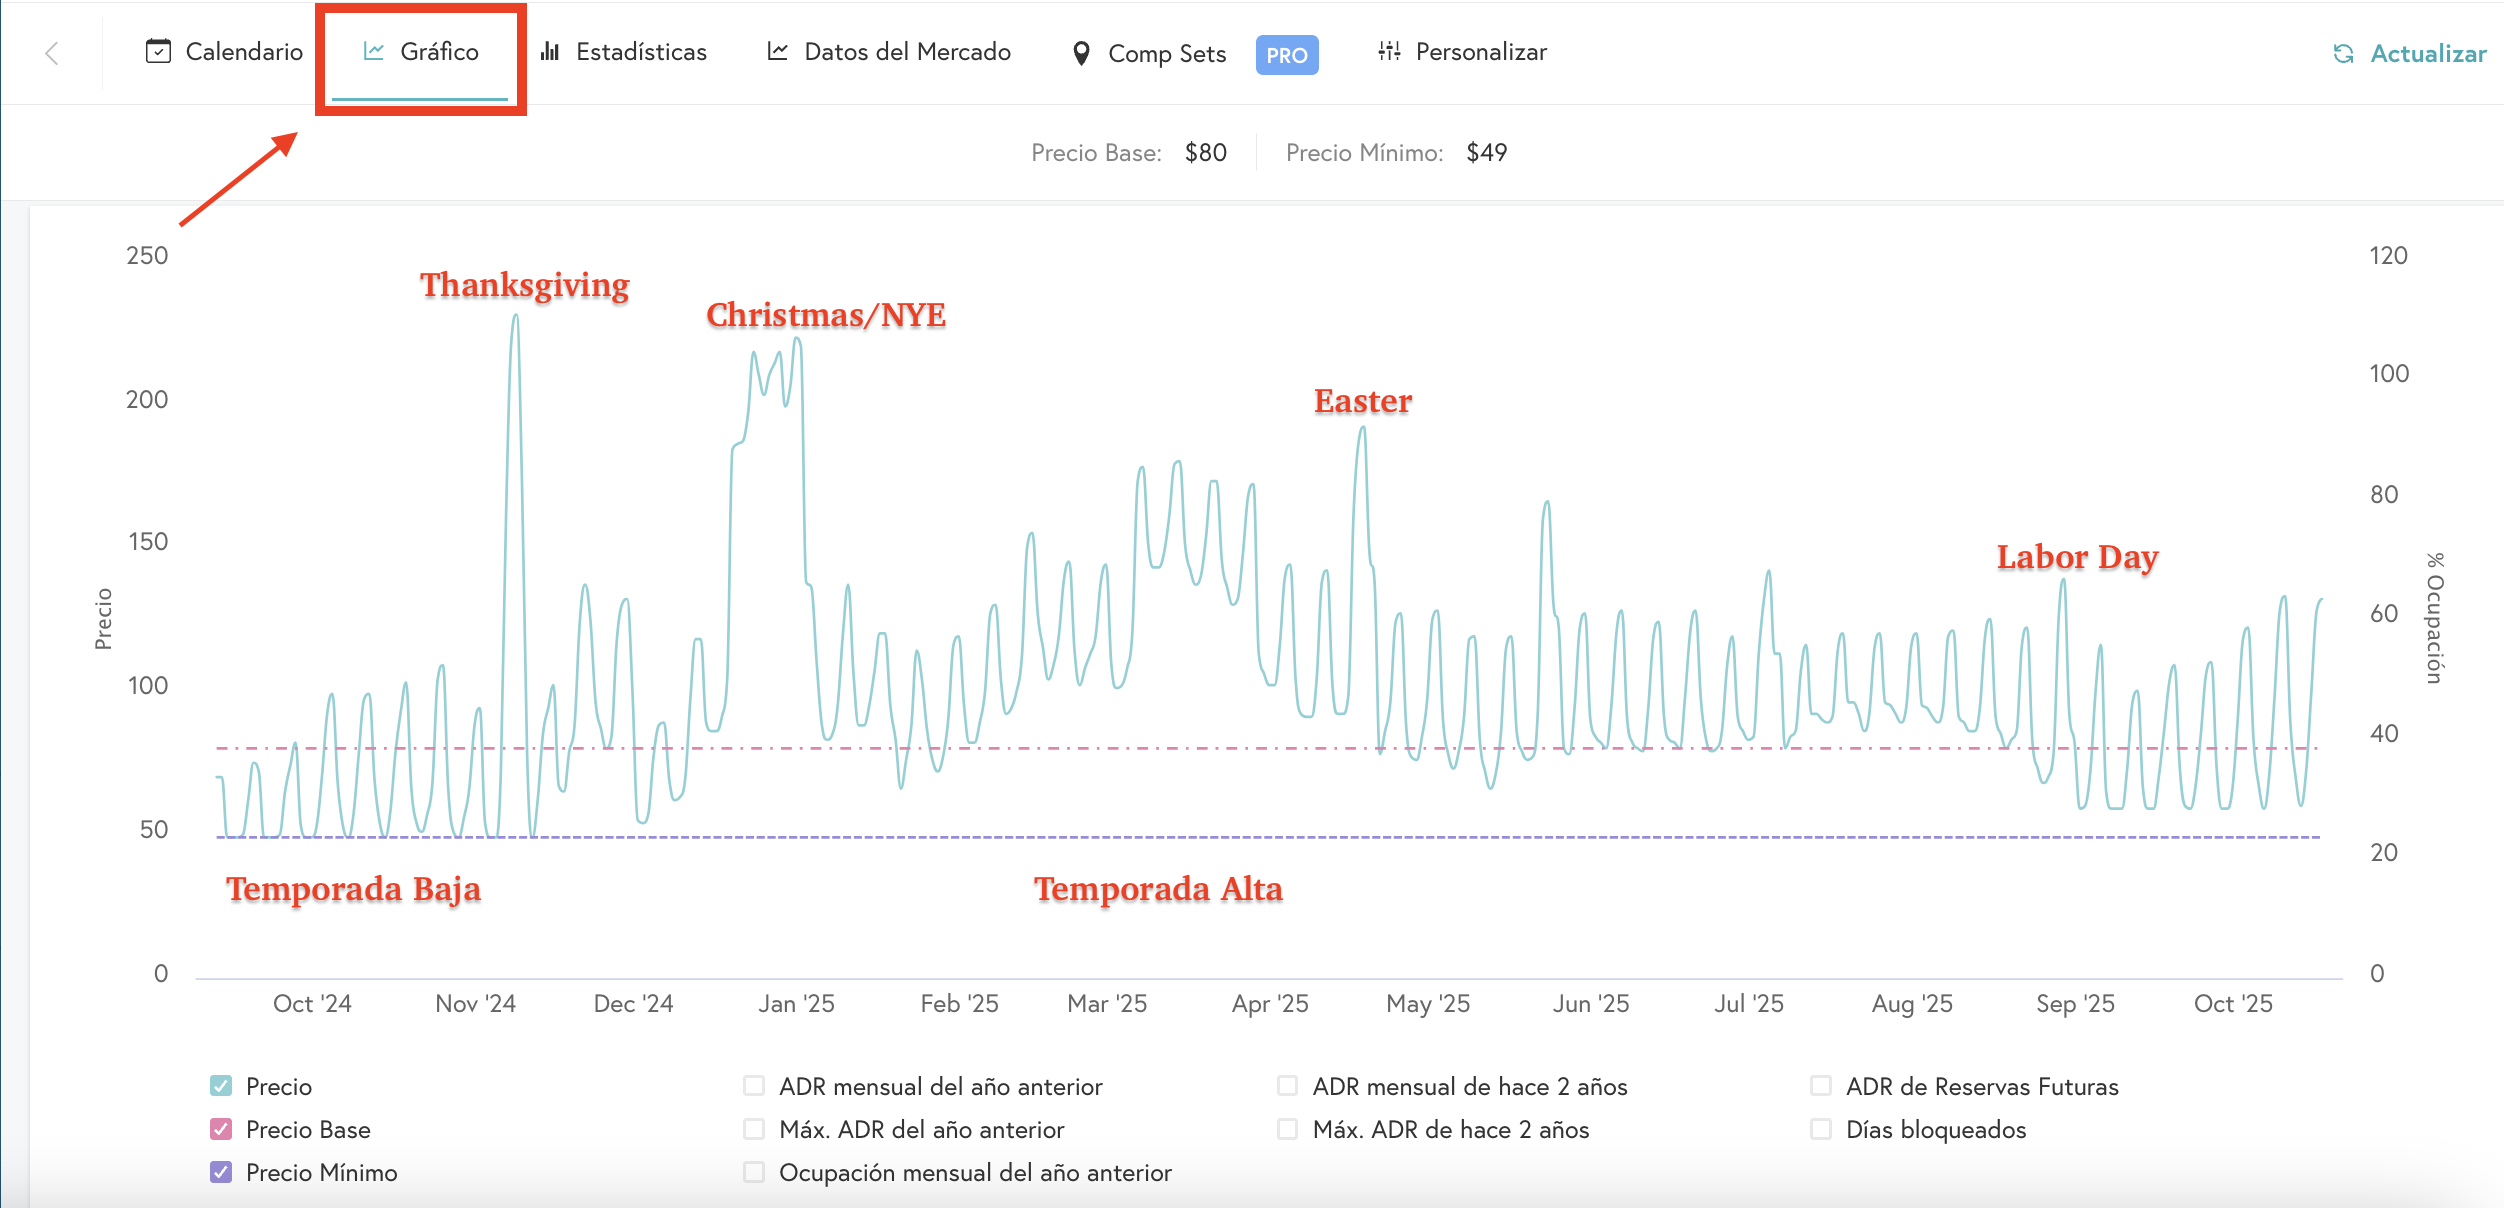Click the Calendario calendar icon
2504x1208 pixels.
click(158, 51)
